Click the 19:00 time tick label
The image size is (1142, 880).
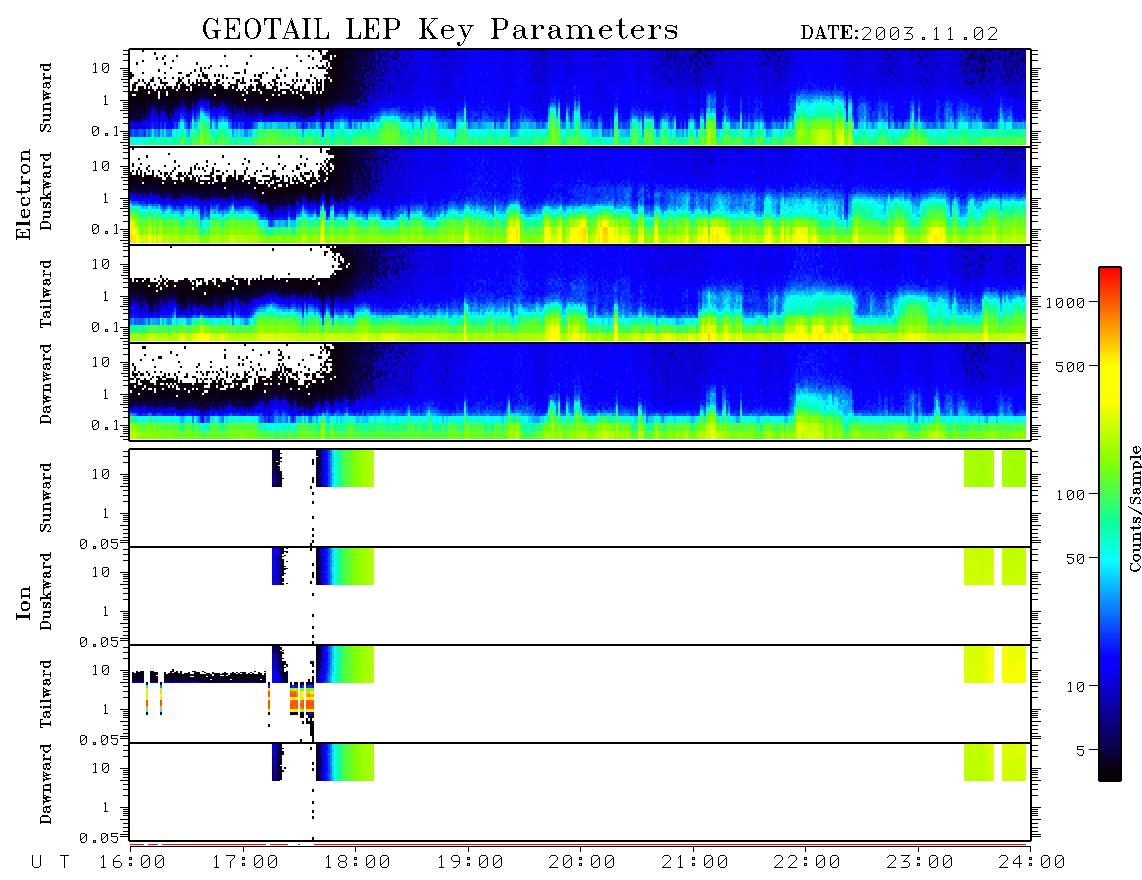(470, 863)
